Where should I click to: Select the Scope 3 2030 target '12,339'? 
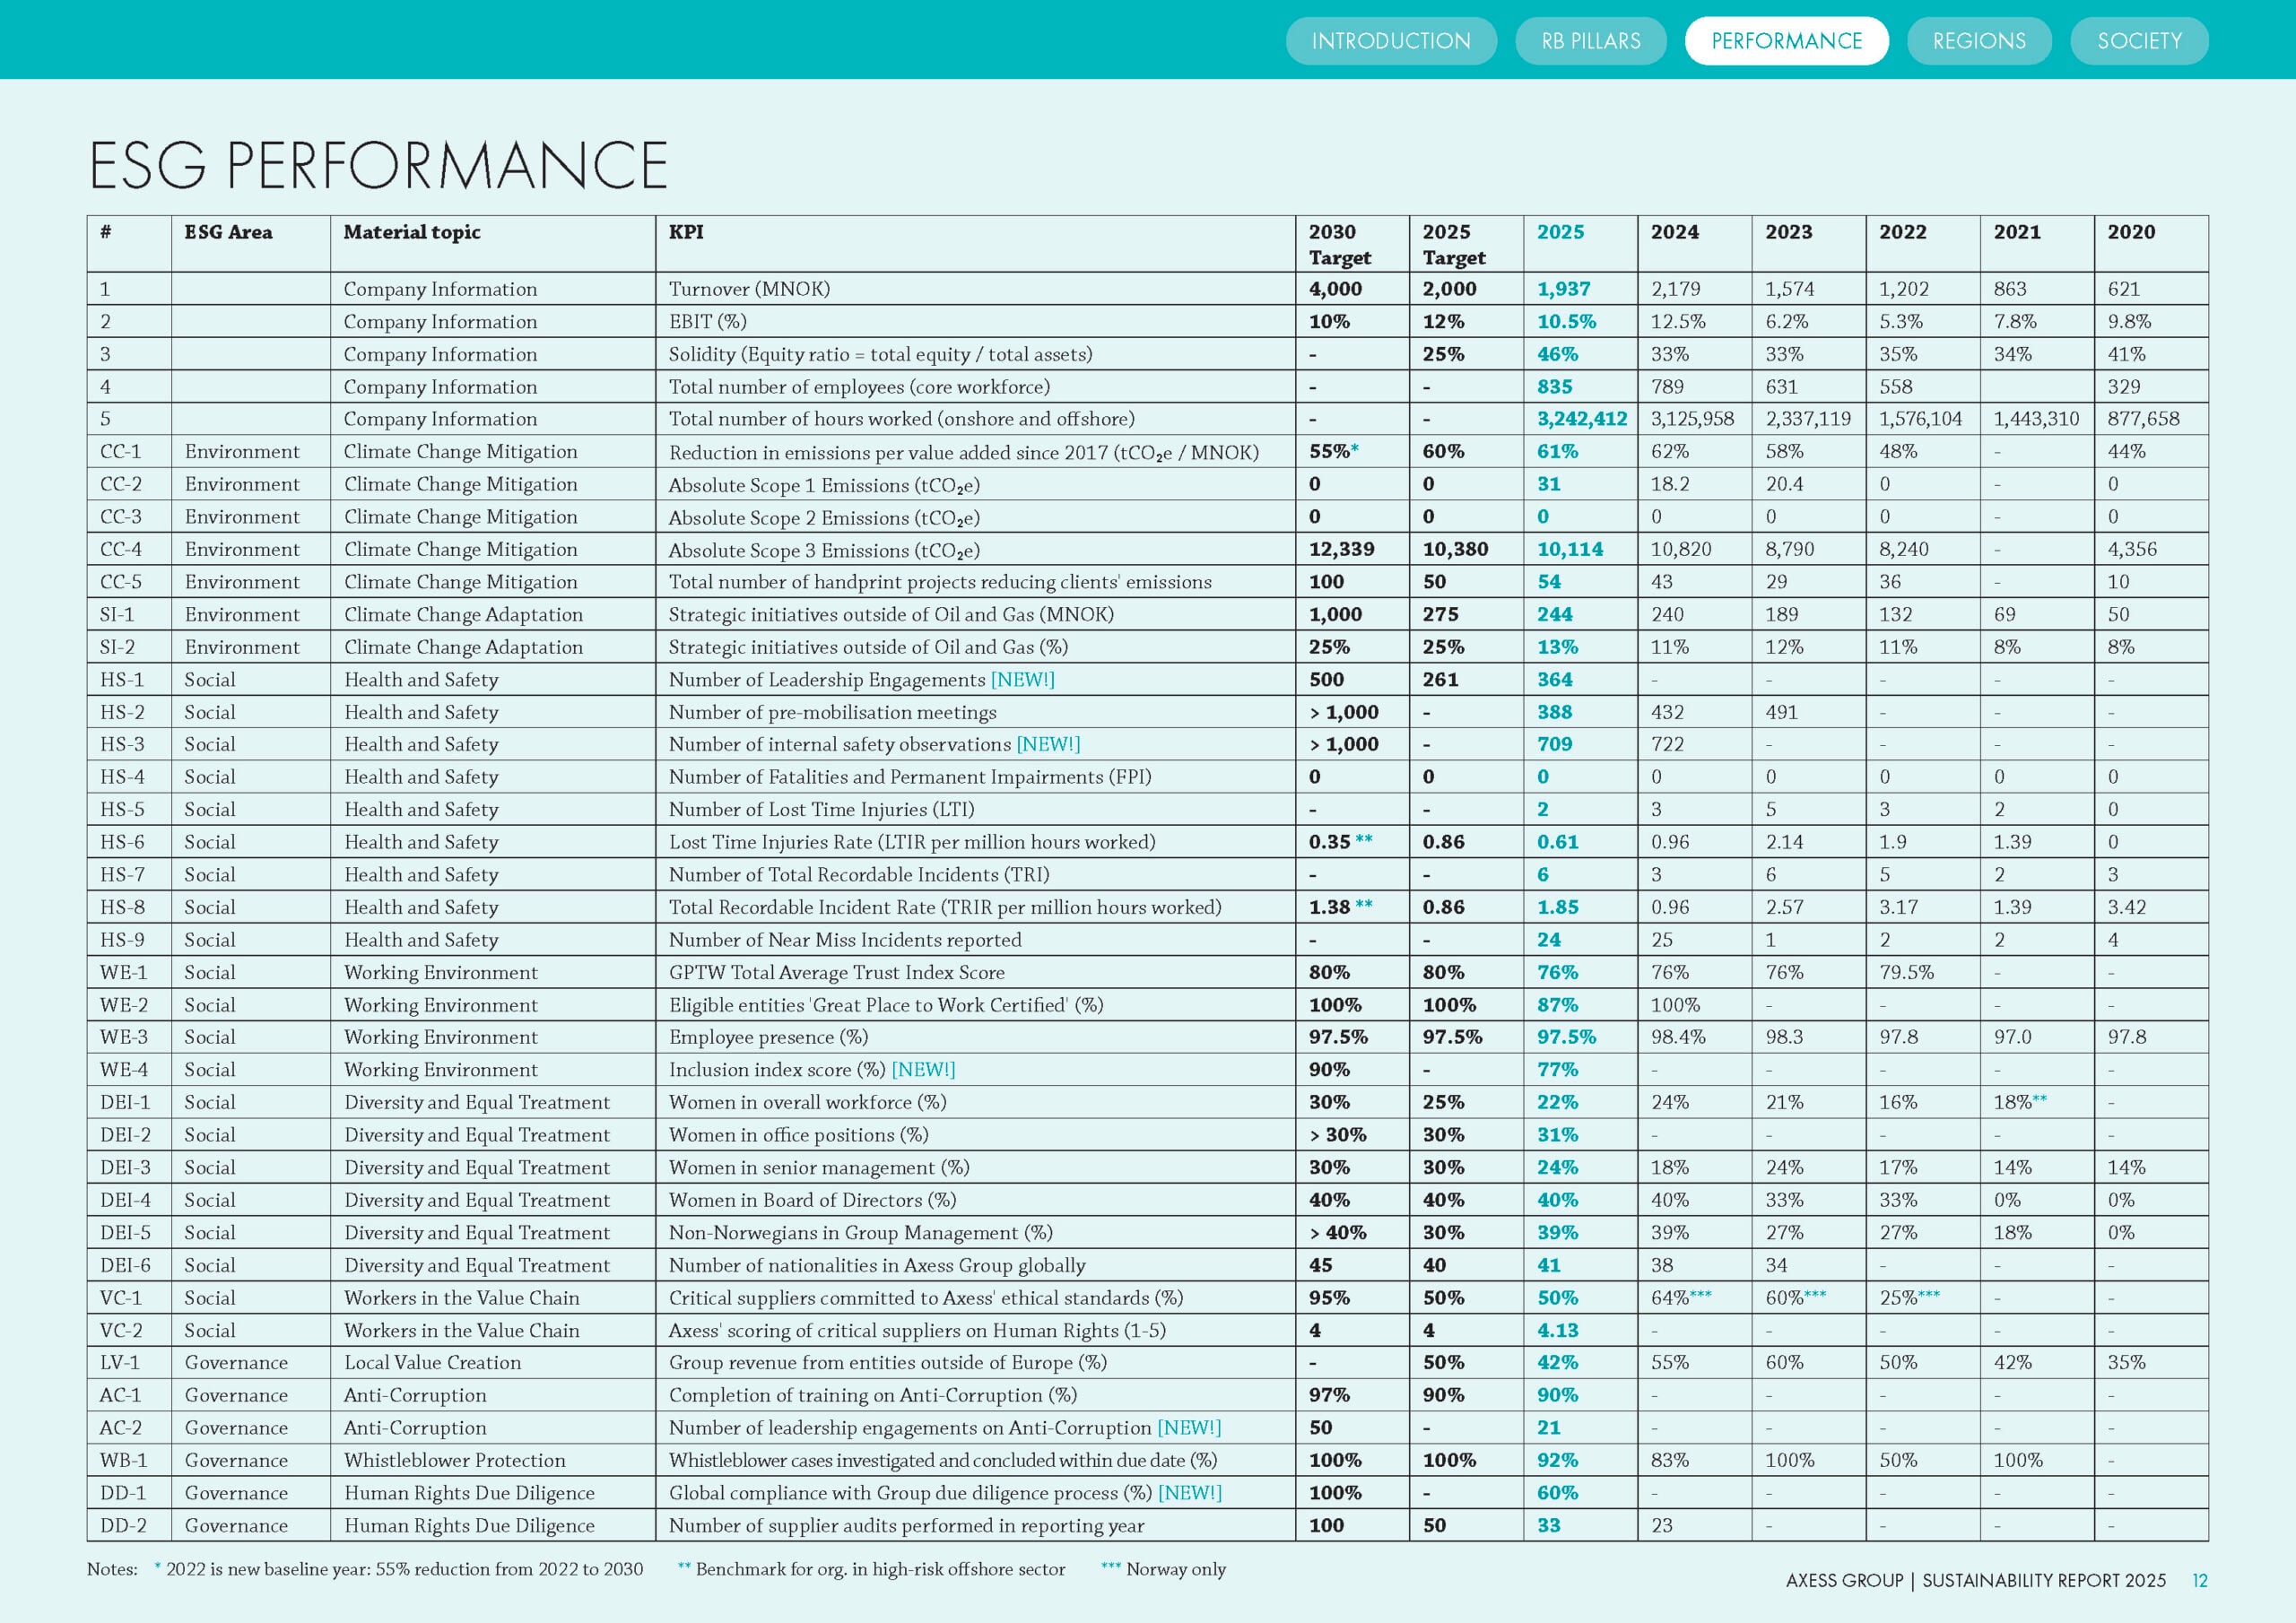click(x=1341, y=549)
